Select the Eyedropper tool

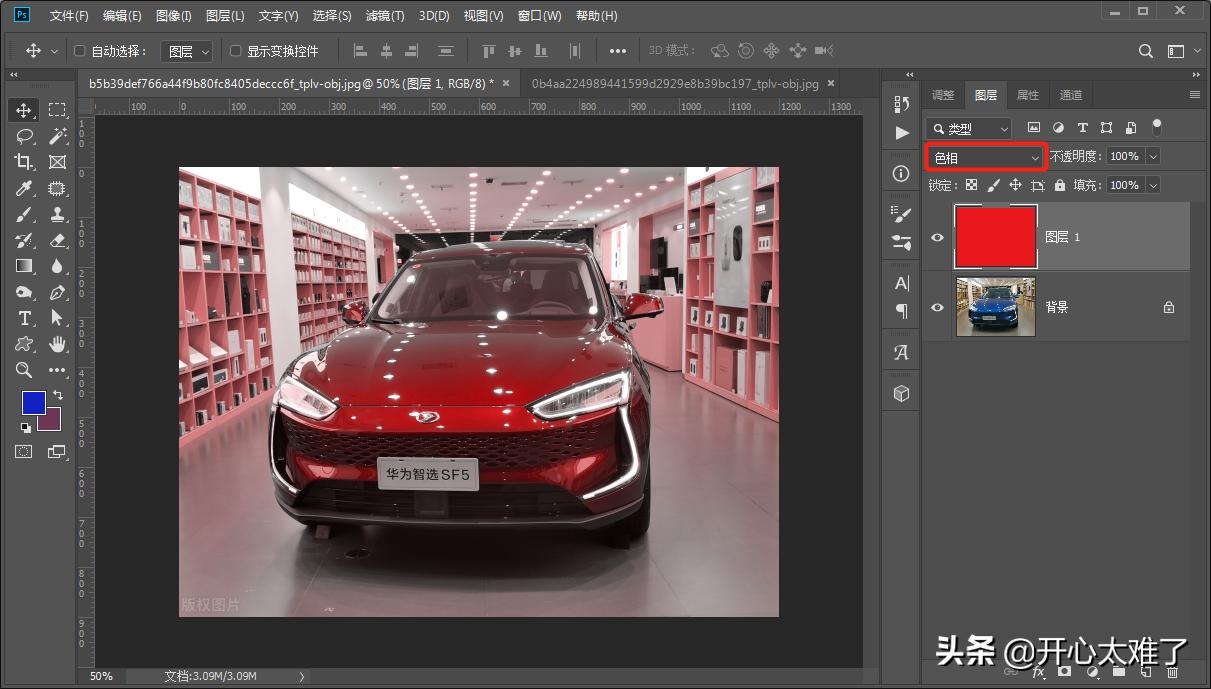(24, 188)
